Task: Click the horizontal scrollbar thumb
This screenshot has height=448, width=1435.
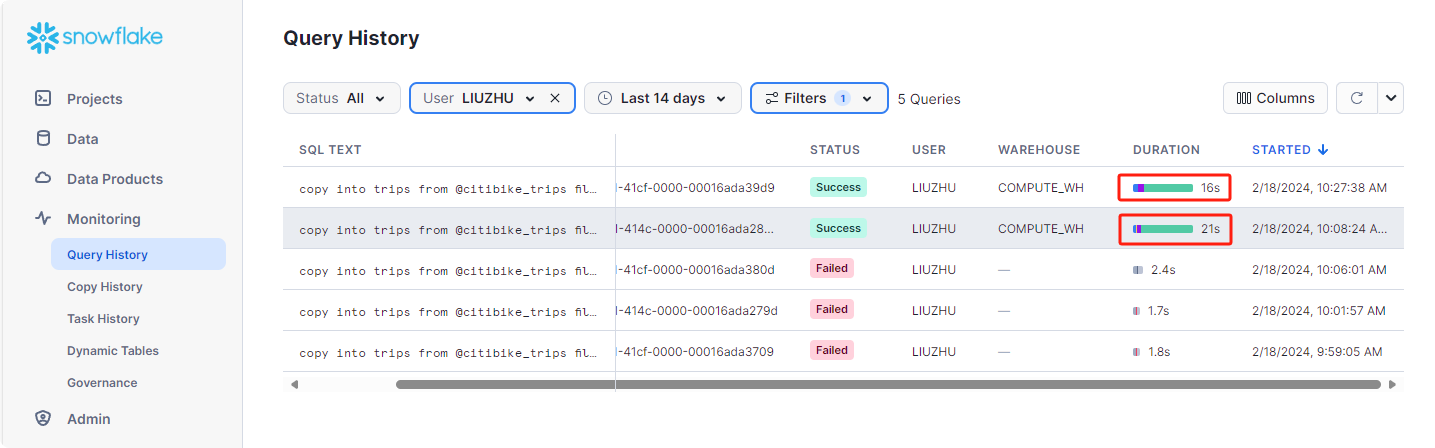Action: (x=888, y=384)
